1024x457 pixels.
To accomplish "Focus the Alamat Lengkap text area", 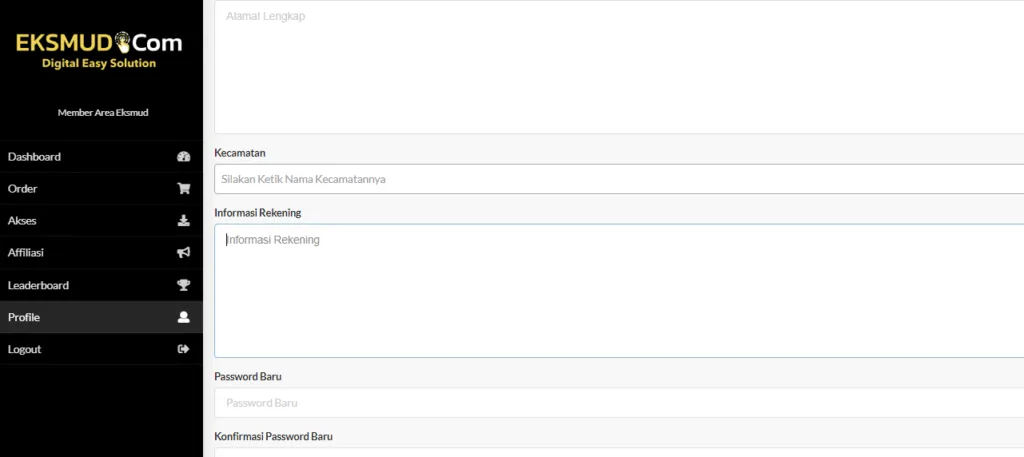I will [618, 68].
